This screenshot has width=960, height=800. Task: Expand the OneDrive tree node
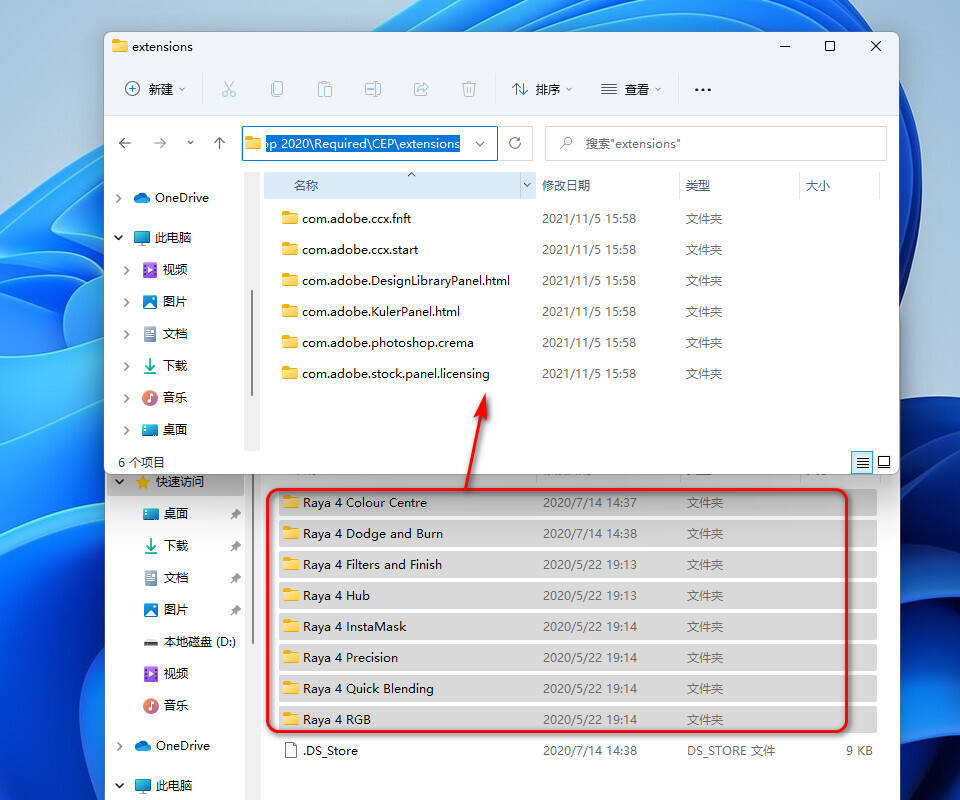(x=121, y=198)
